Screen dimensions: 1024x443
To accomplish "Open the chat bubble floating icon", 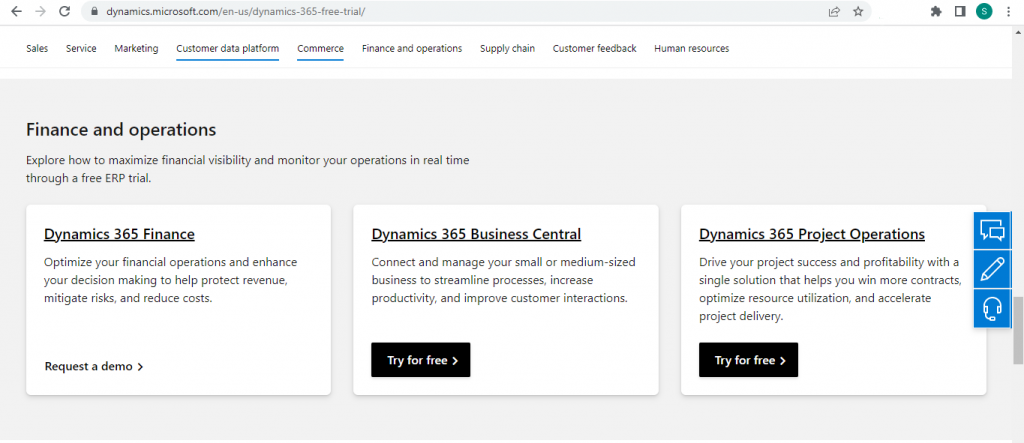I will (x=992, y=231).
